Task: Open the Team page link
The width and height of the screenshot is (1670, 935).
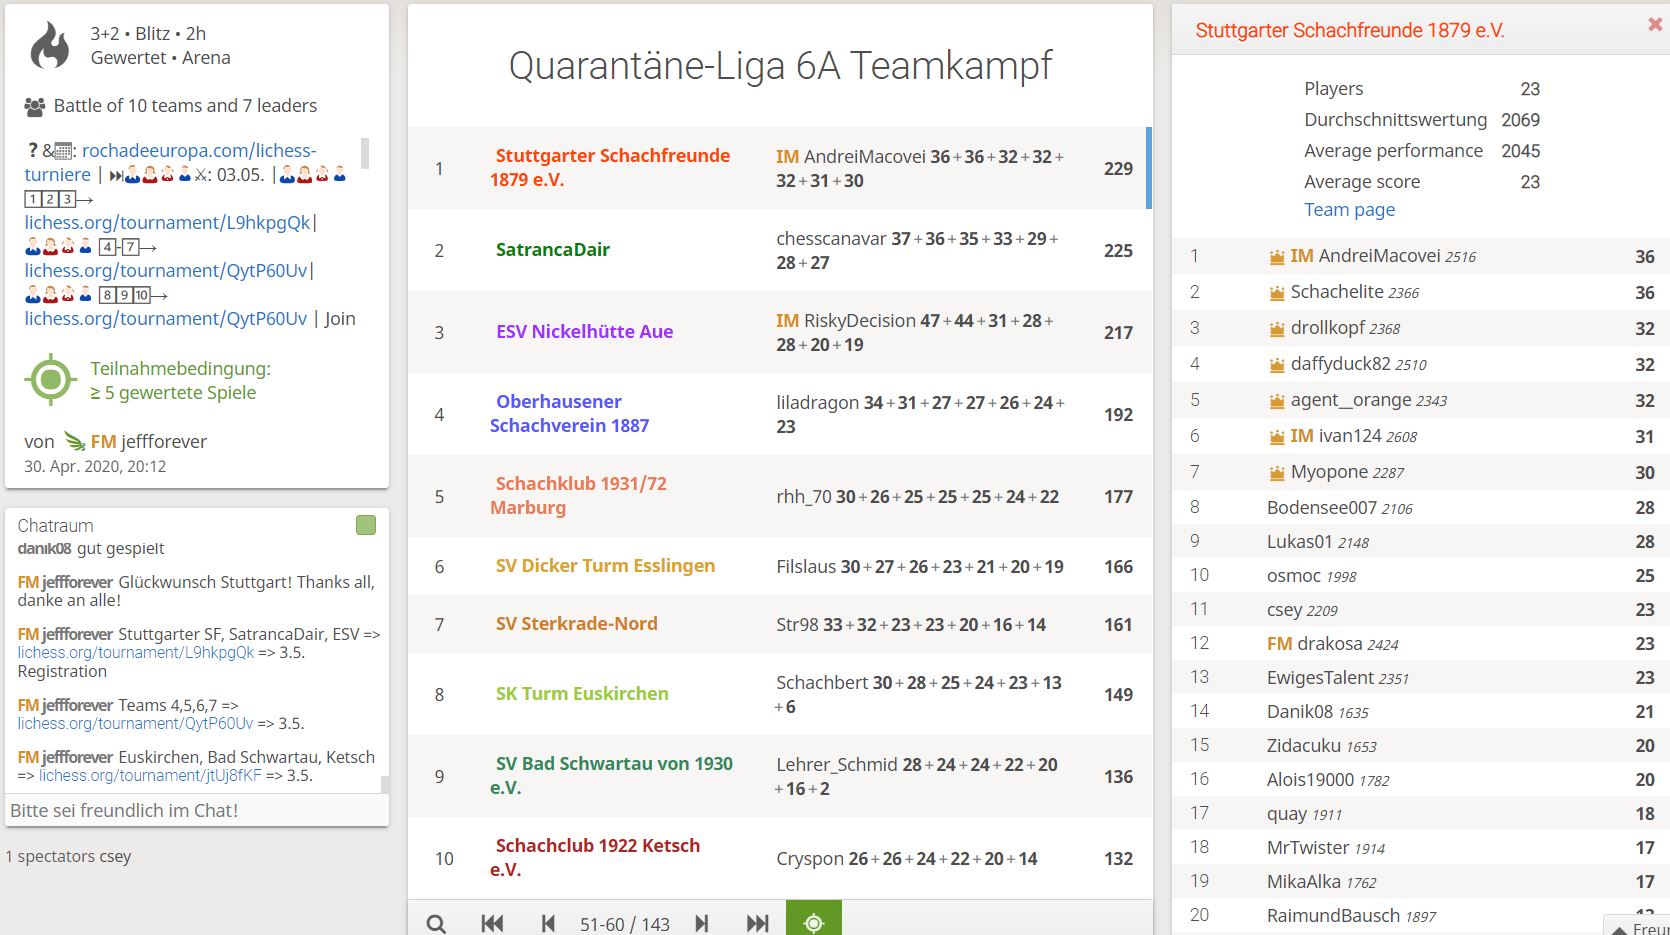Action: tap(1349, 209)
